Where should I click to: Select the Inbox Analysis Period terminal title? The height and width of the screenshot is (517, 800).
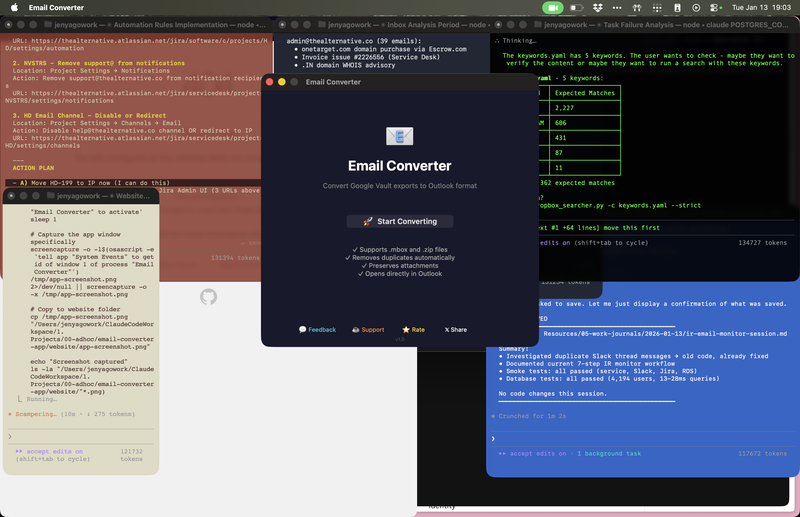click(409, 24)
